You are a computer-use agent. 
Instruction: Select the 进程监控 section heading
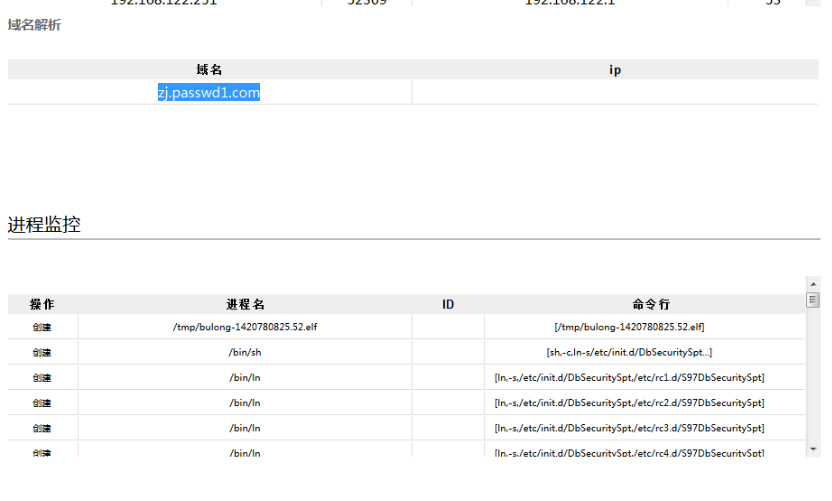(44, 224)
